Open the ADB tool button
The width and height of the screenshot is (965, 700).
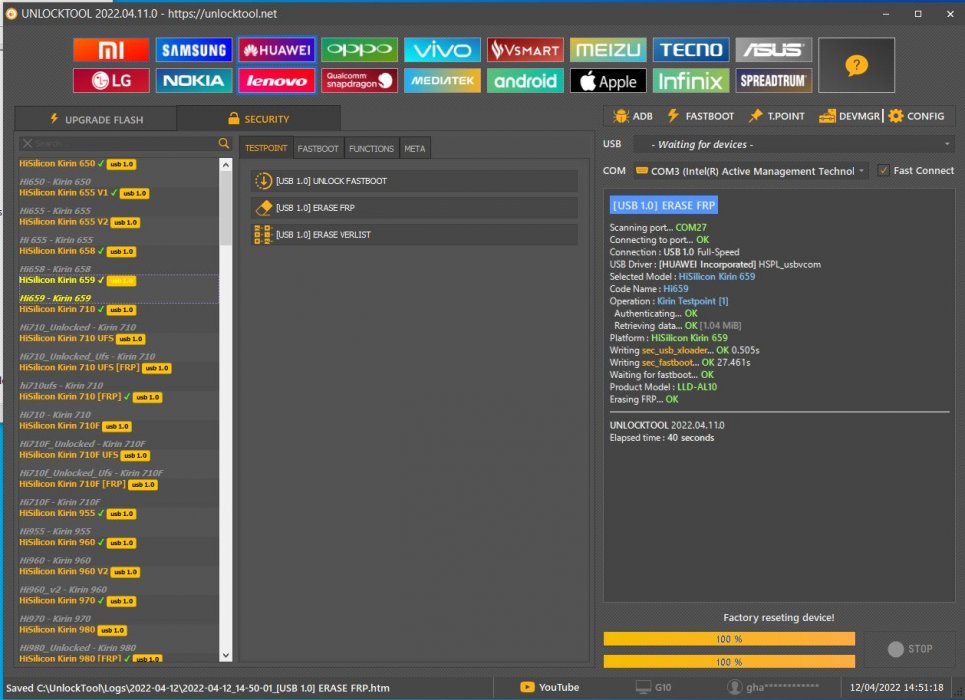(633, 116)
